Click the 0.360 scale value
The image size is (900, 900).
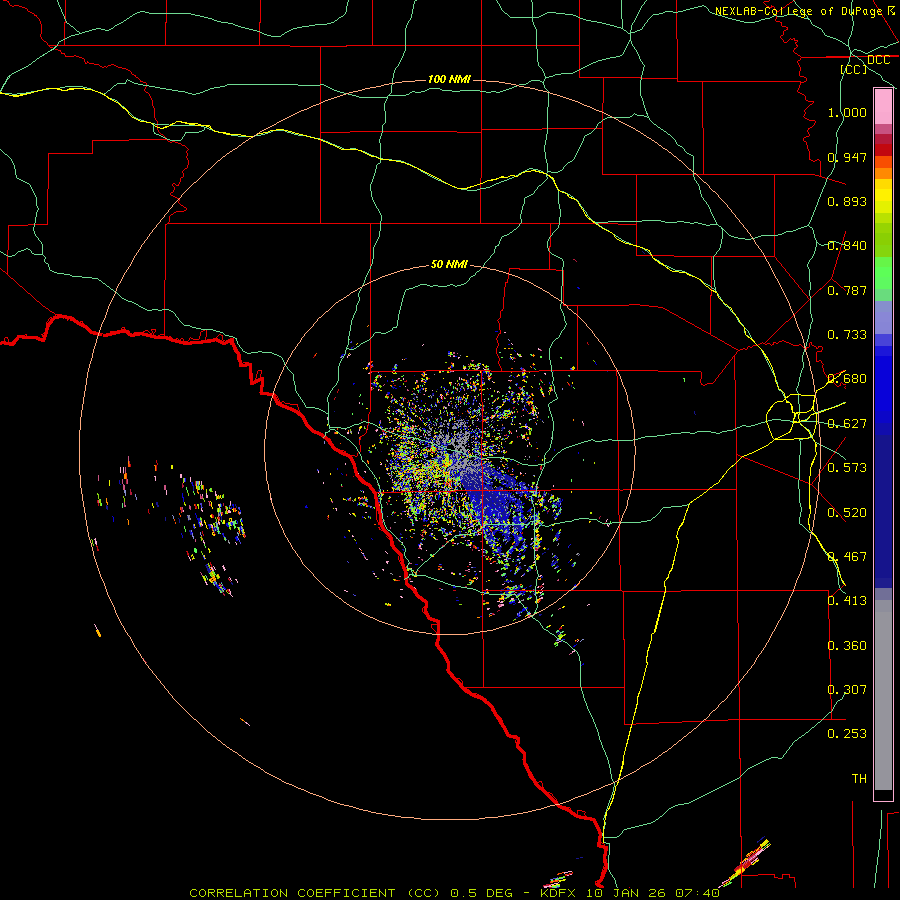tap(847, 646)
